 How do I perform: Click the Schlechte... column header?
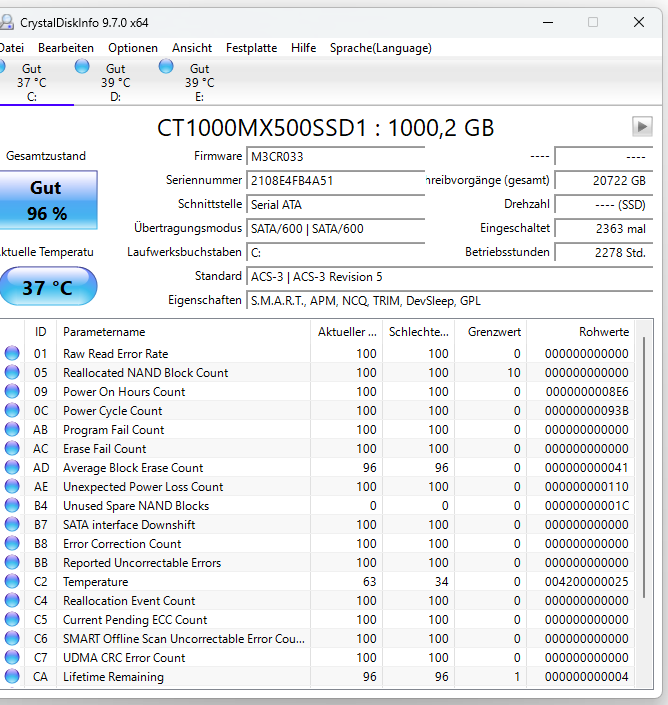[419, 332]
